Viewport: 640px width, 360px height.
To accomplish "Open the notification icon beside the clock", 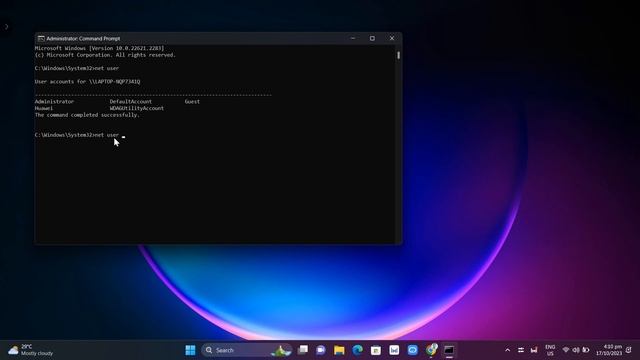I will (629, 350).
